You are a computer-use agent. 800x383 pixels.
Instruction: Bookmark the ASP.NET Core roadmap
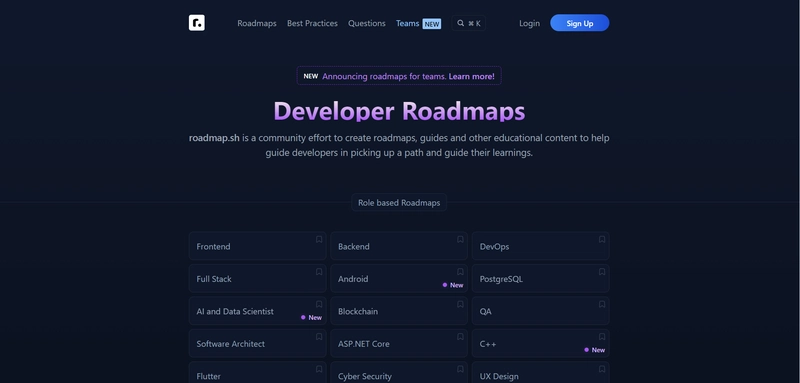pyautogui.click(x=460, y=337)
